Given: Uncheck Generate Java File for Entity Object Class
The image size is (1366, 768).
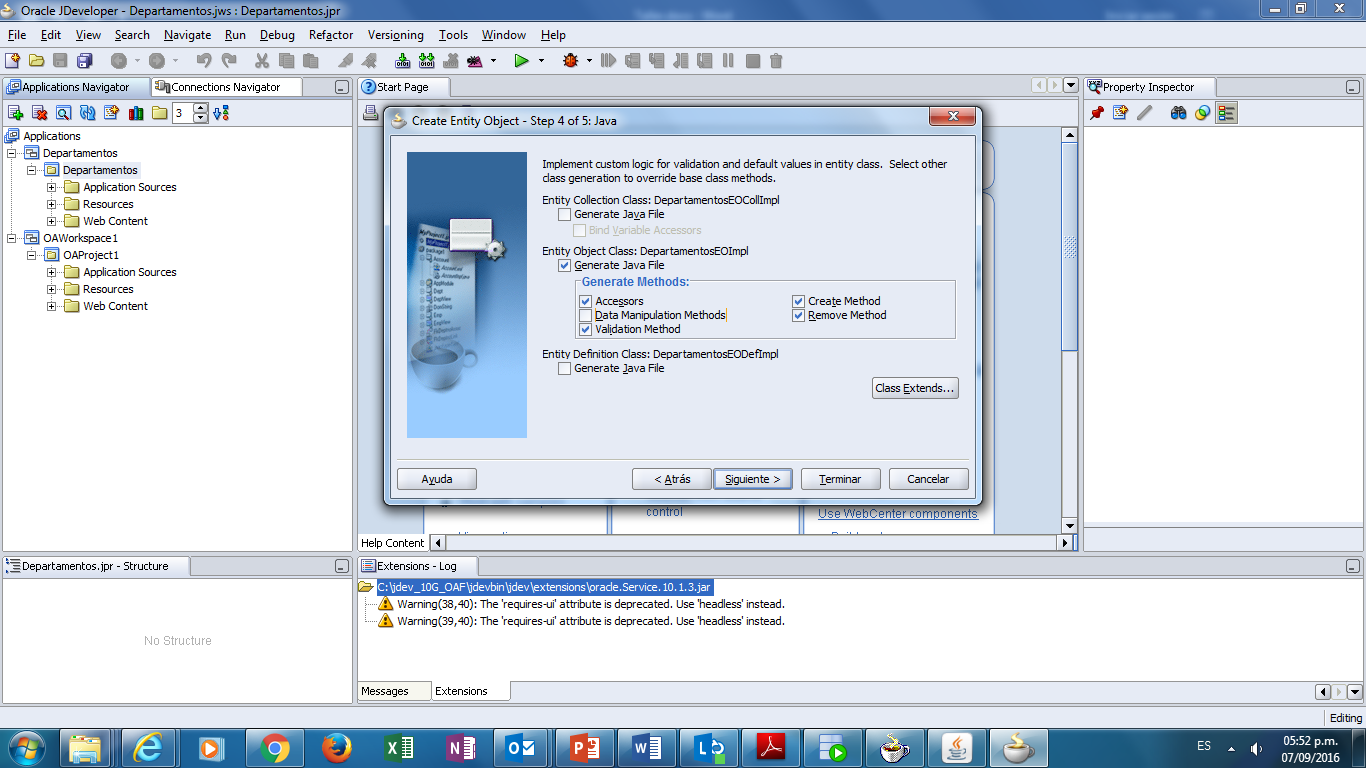Looking at the screenshot, I should [565, 265].
